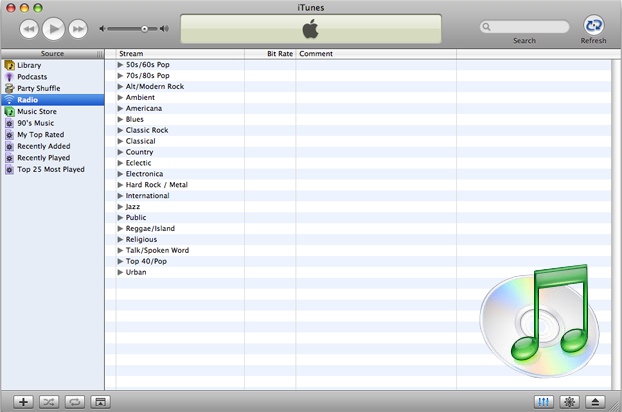Click the Play button
622x412 pixels.
coord(54,29)
